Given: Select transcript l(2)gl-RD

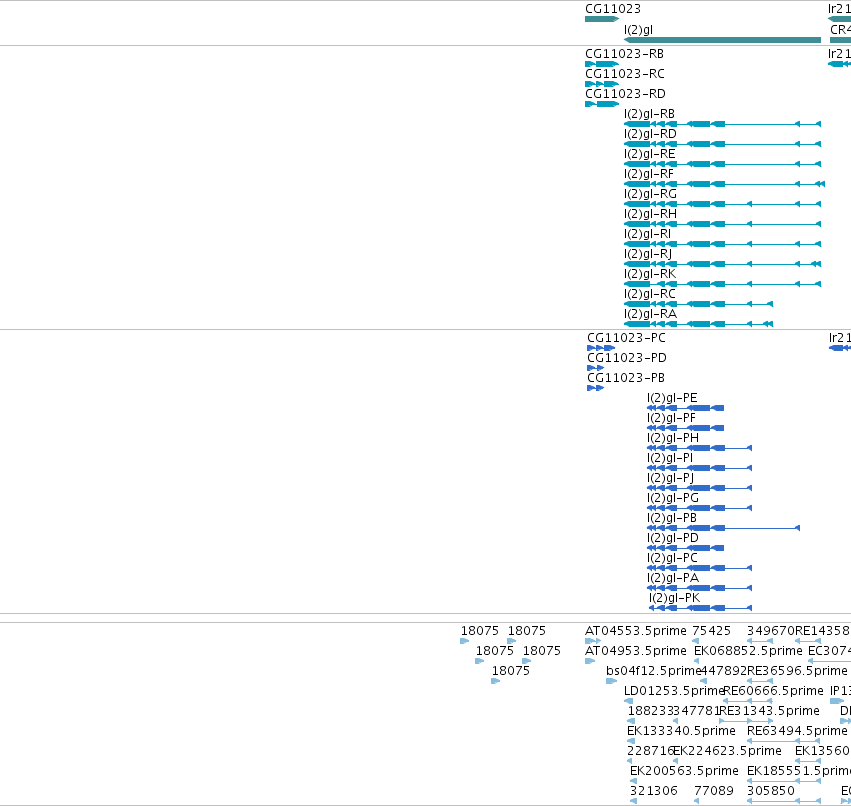Looking at the screenshot, I should (x=722, y=144).
